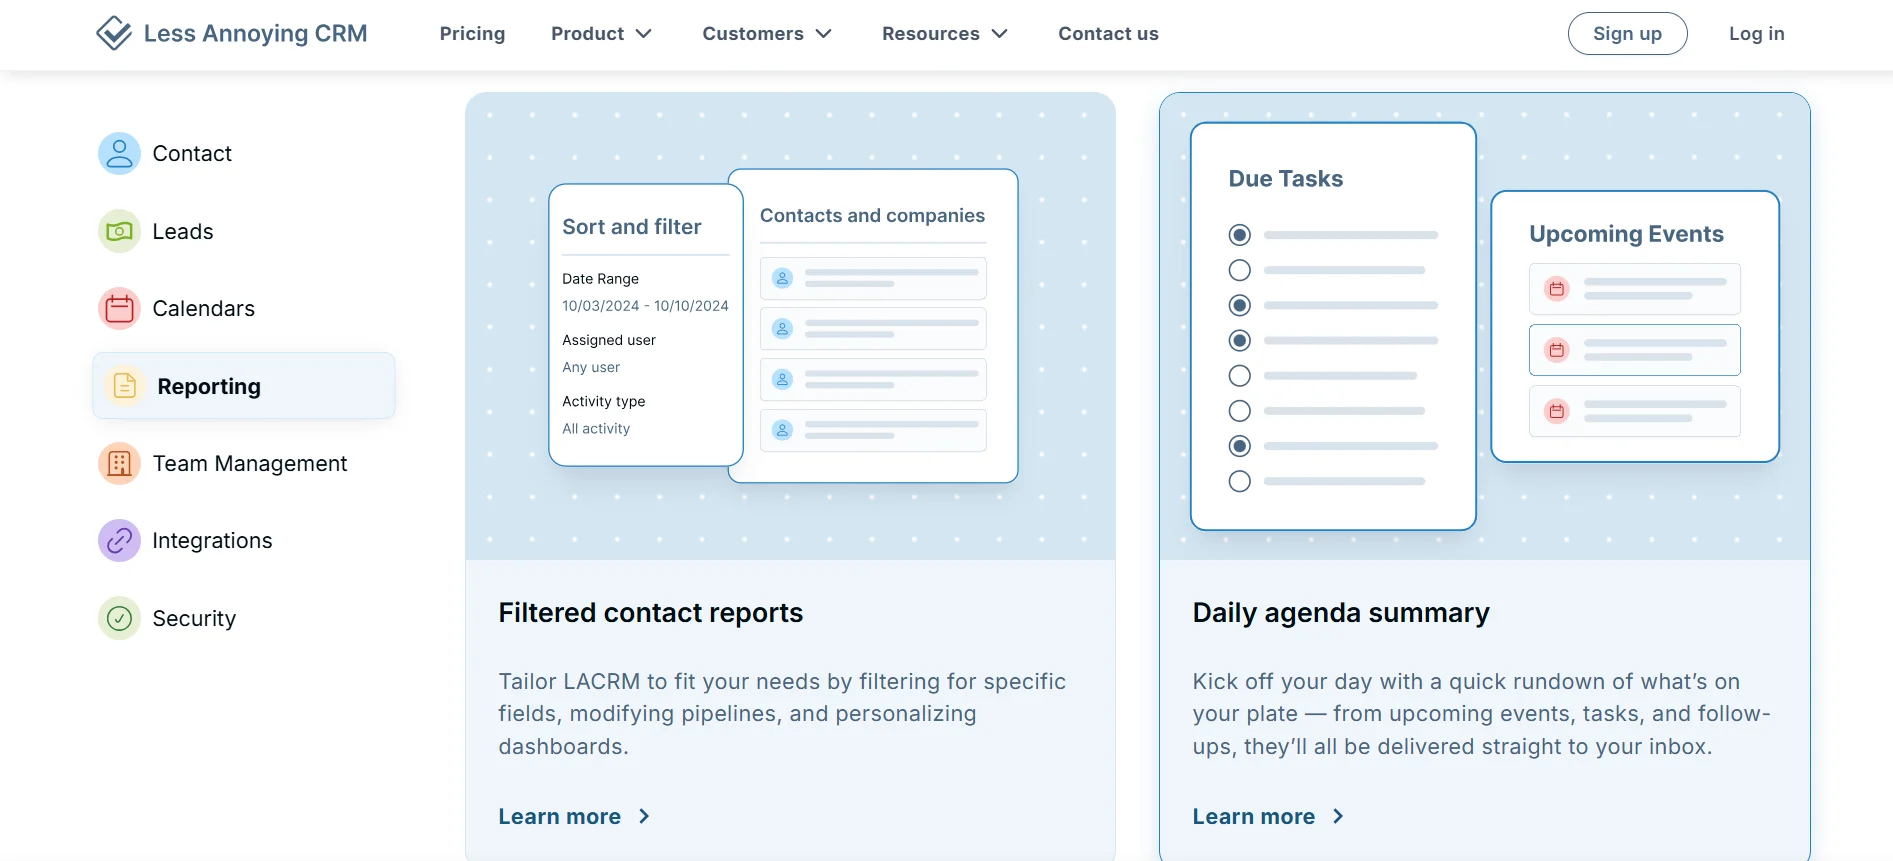The image size is (1893, 861).
Task: Expand the Resources dropdown menu
Action: [x=944, y=34]
